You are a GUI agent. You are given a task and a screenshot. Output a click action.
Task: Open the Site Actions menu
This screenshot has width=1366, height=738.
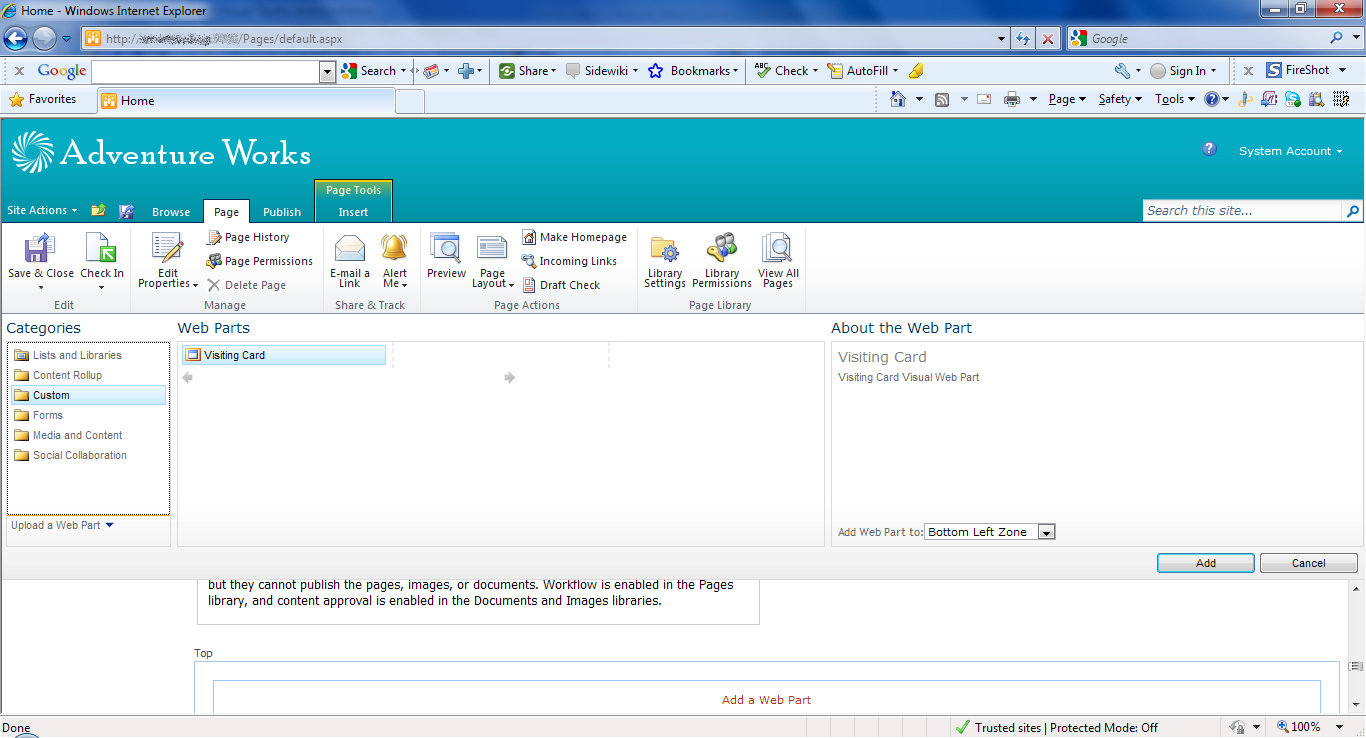(x=41, y=211)
